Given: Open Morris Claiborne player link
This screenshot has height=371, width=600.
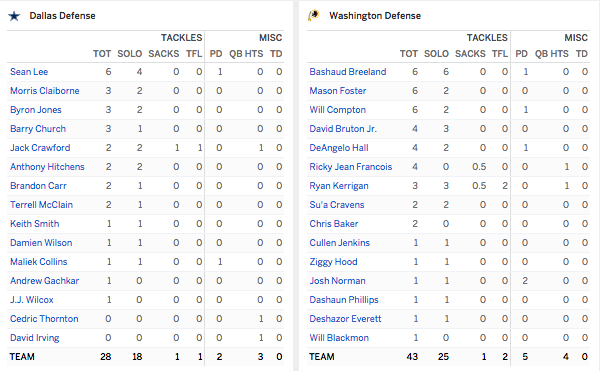Looking at the screenshot, I should click(45, 91).
